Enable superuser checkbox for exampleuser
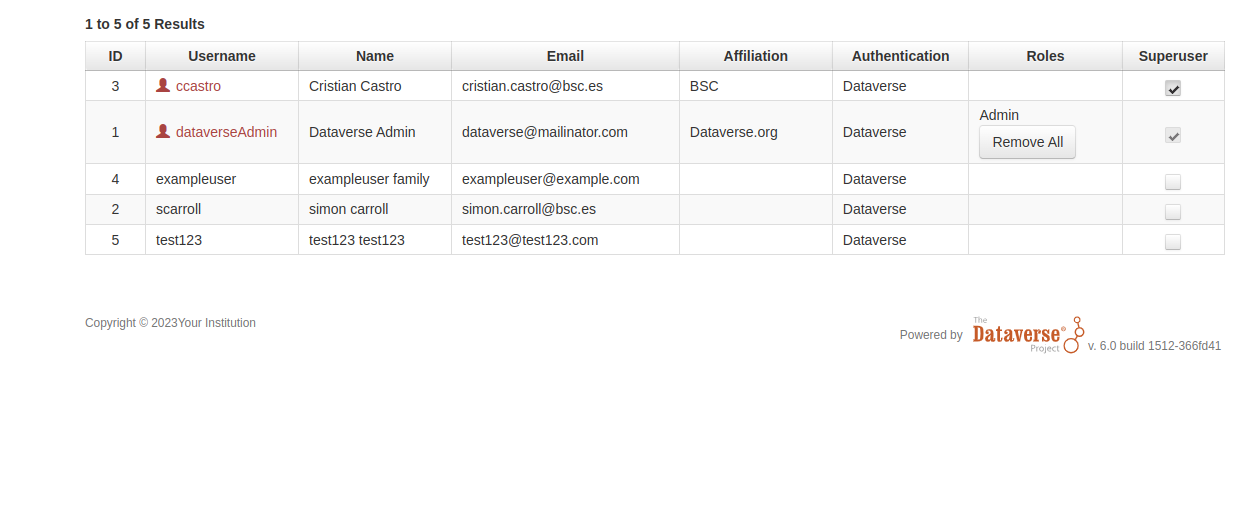This screenshot has height=531, width=1234. 1173,182
